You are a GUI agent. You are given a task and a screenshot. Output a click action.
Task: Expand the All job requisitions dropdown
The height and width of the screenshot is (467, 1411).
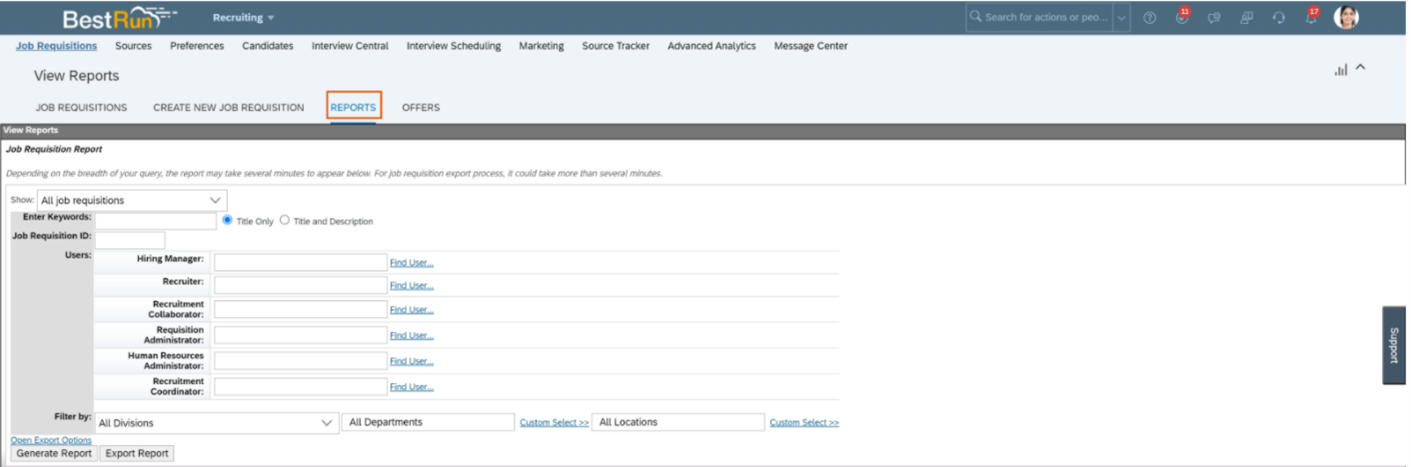pyautogui.click(x=132, y=200)
